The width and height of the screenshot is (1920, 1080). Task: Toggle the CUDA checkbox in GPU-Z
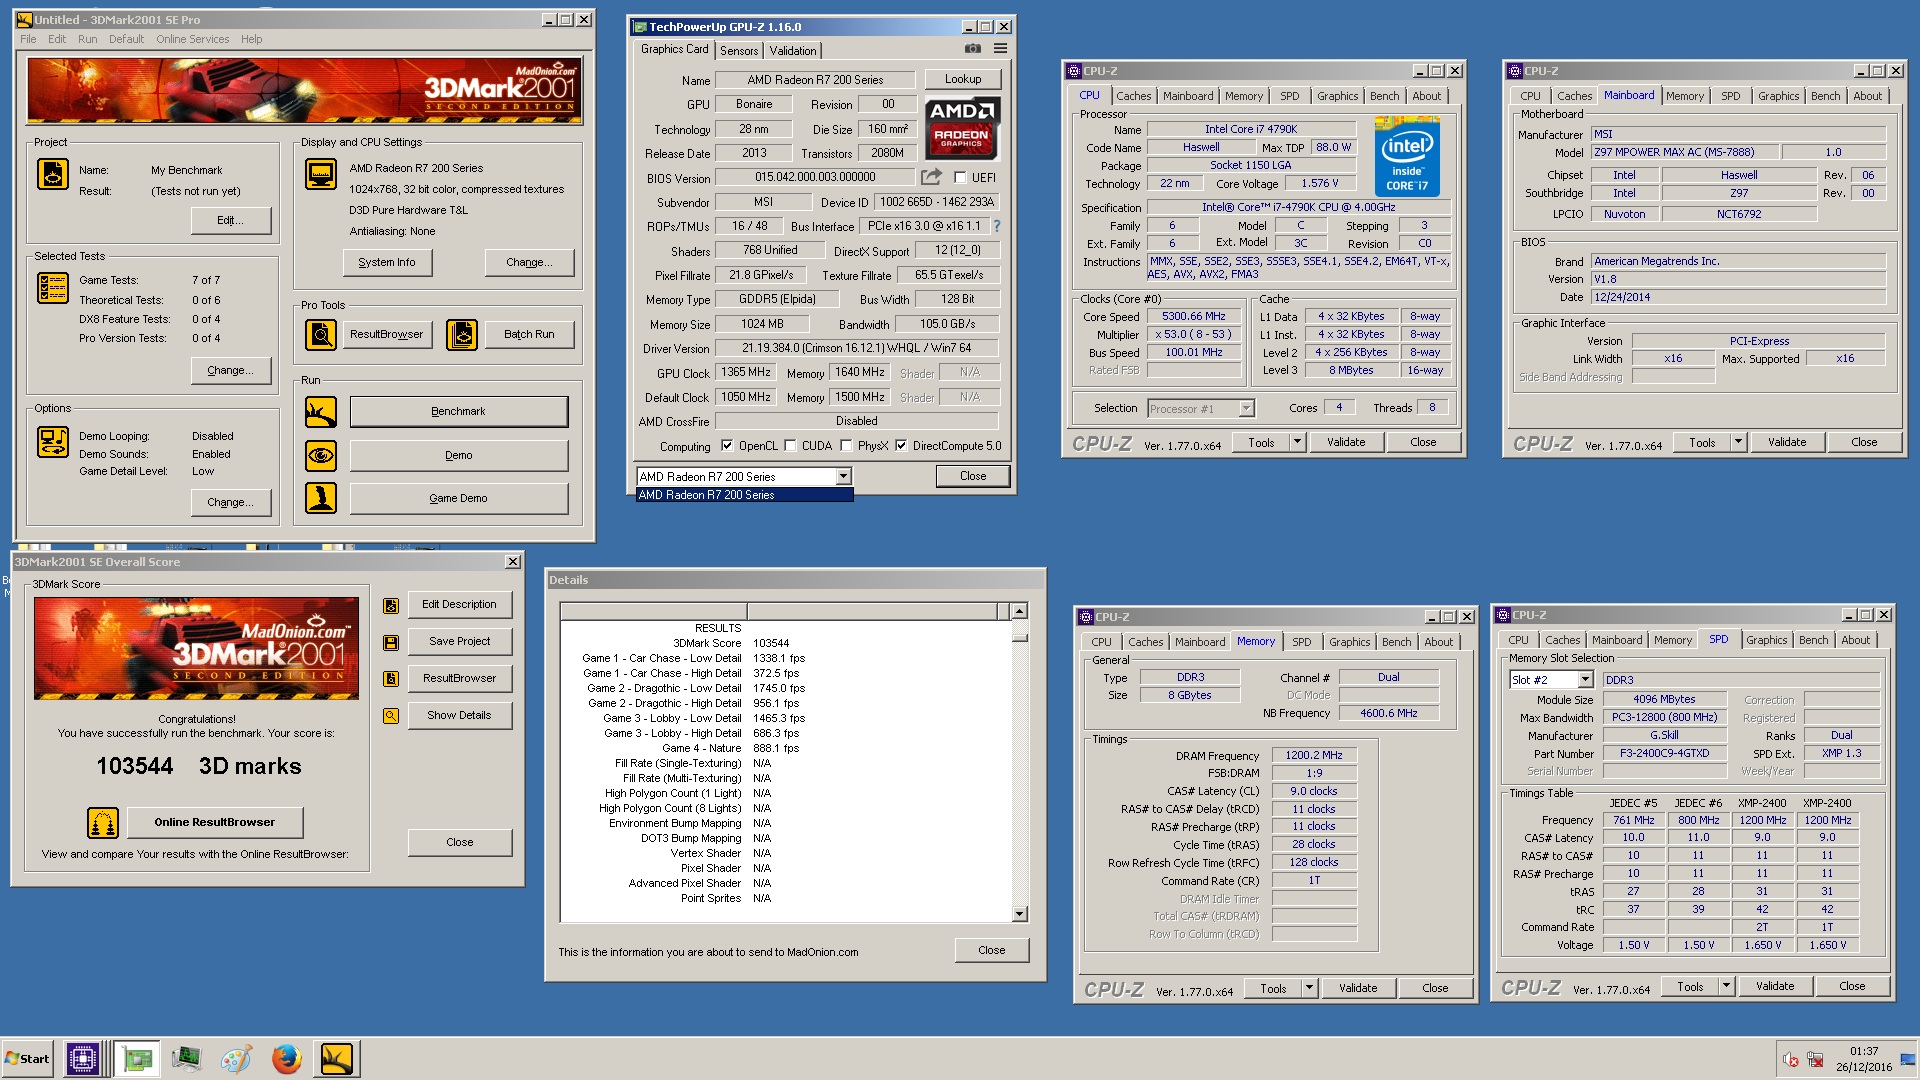(790, 446)
